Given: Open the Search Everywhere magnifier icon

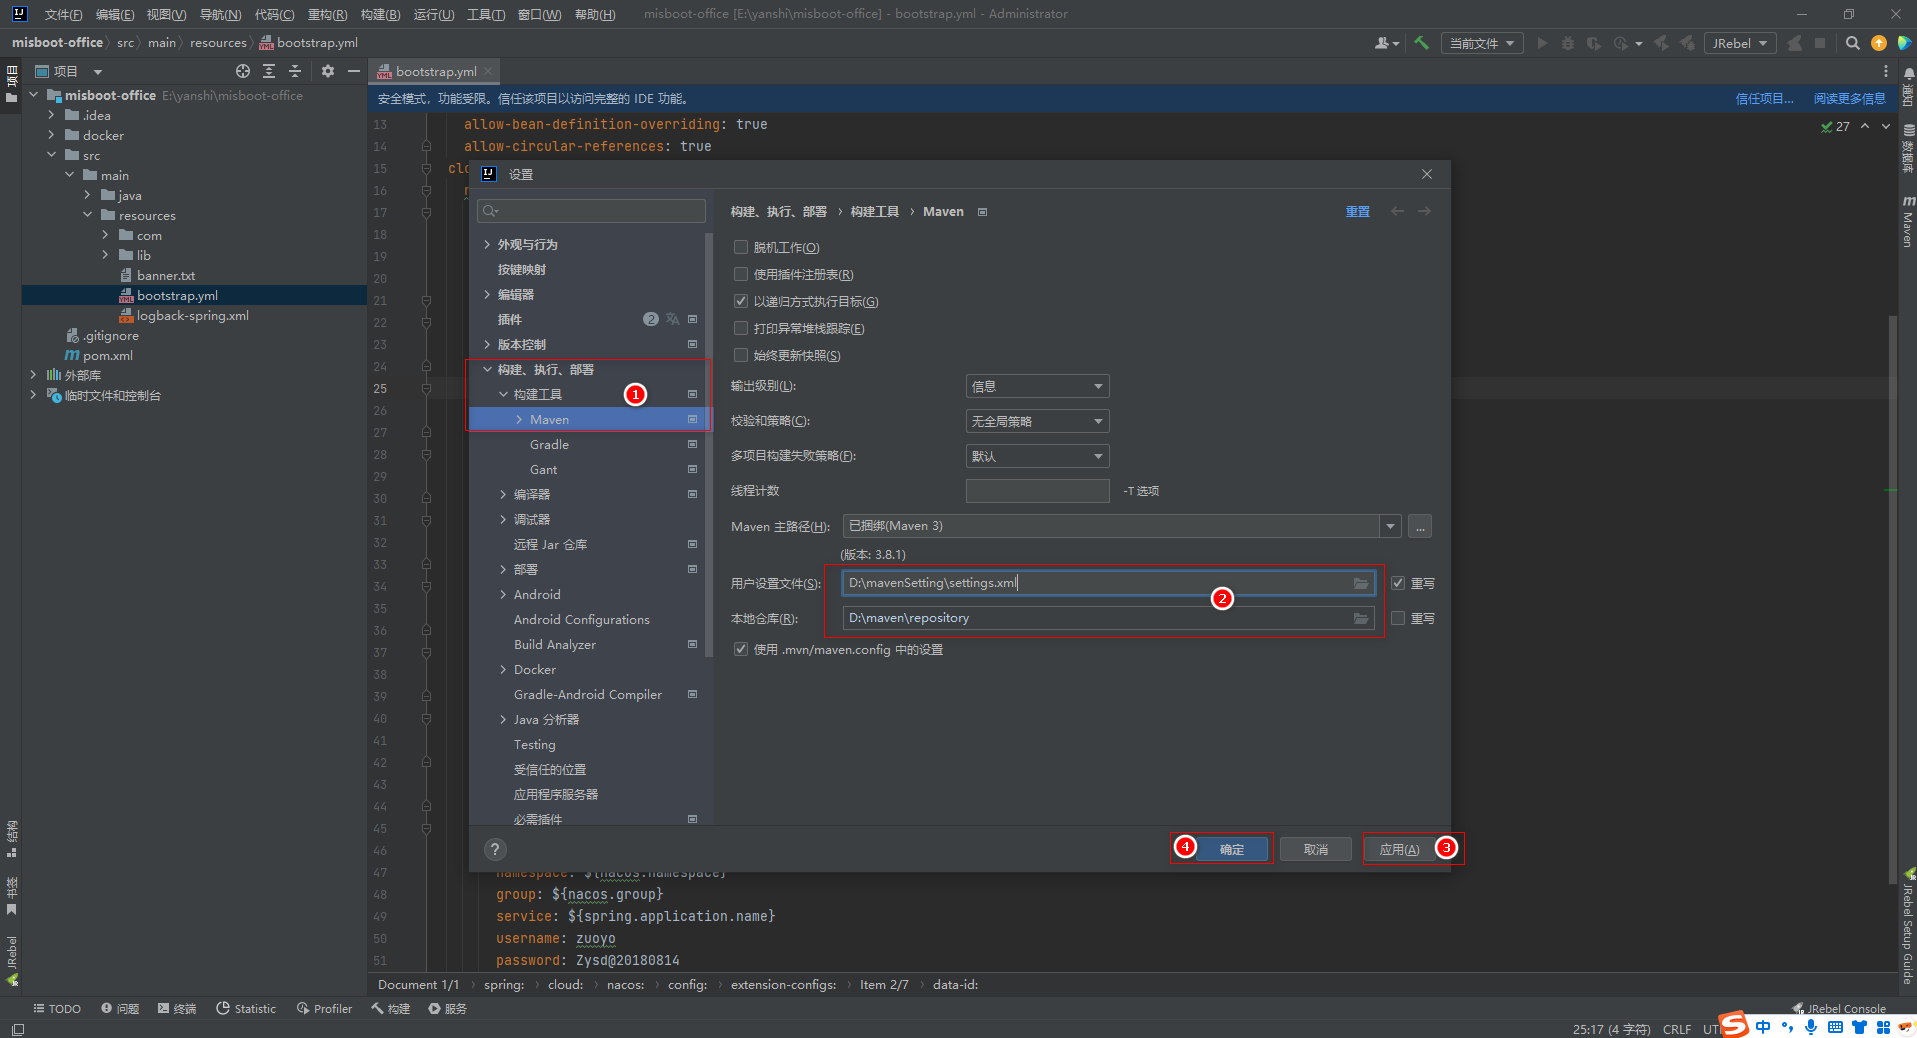Looking at the screenshot, I should pos(1853,43).
